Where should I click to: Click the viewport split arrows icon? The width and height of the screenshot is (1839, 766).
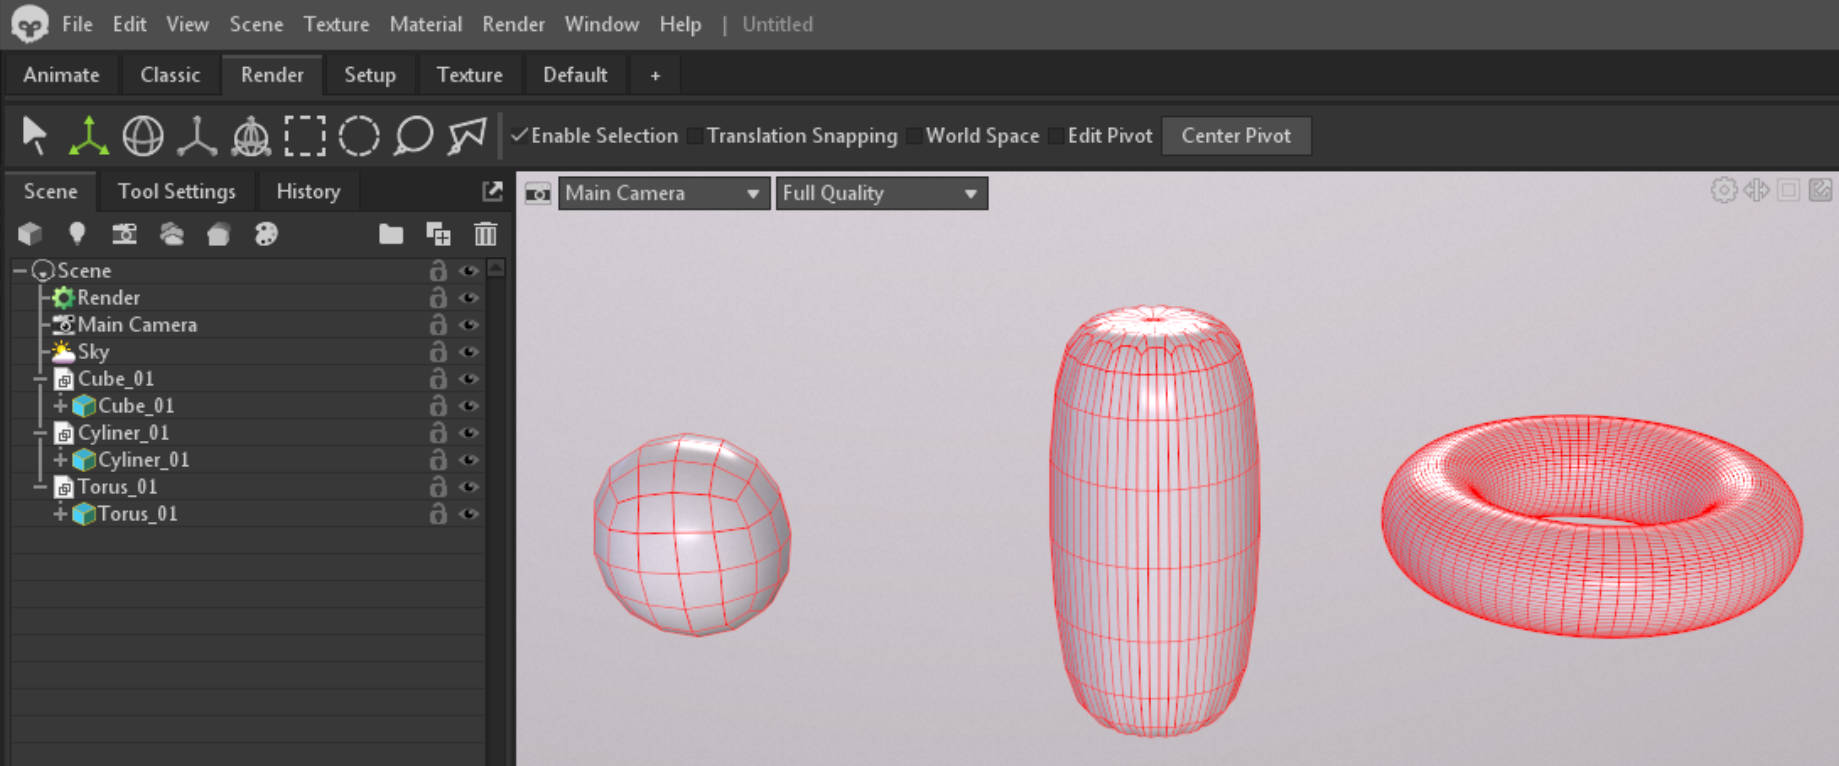[1757, 190]
